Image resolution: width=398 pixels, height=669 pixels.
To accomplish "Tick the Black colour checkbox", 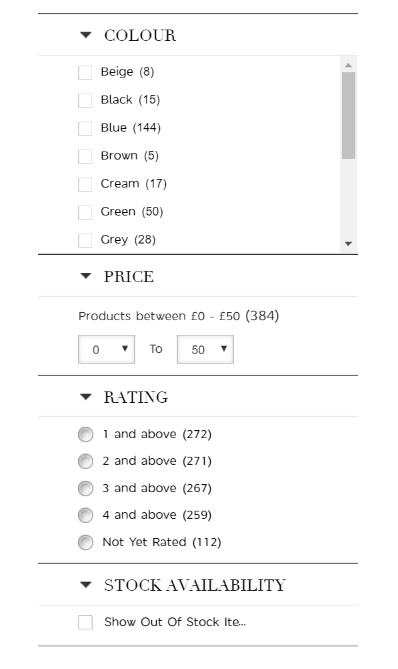I will point(85,100).
